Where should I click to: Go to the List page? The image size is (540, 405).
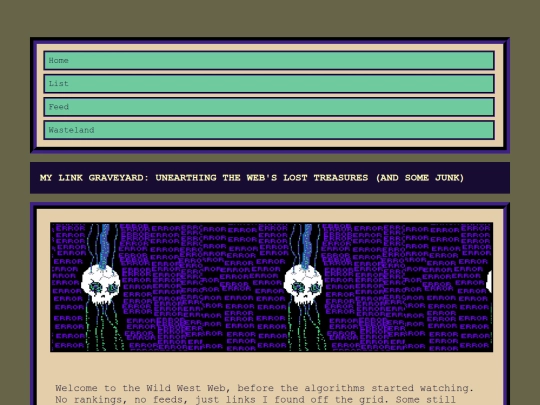click(x=269, y=84)
